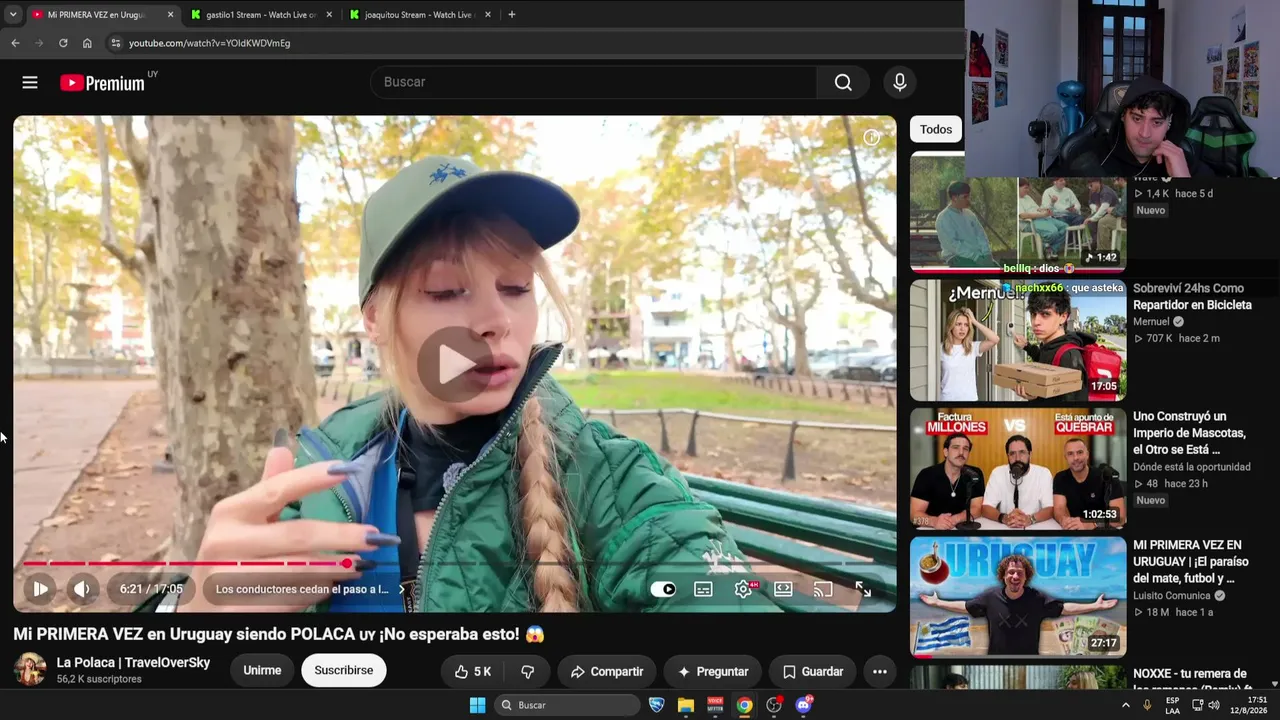Image resolution: width=1280 pixels, height=720 pixels.
Task: Start voice search with the microphone
Action: point(900,82)
